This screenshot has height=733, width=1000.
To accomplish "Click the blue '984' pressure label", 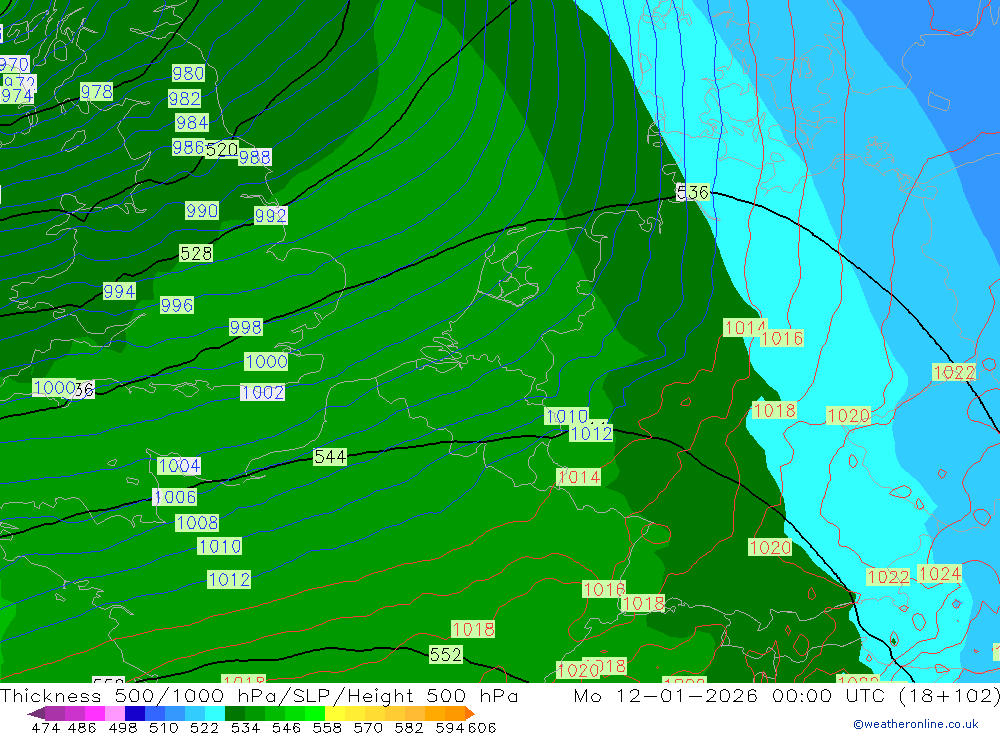I will [x=192, y=122].
